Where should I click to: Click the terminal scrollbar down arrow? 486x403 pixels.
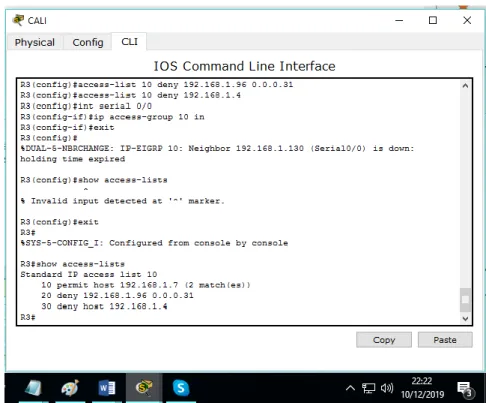pyautogui.click(x=465, y=318)
